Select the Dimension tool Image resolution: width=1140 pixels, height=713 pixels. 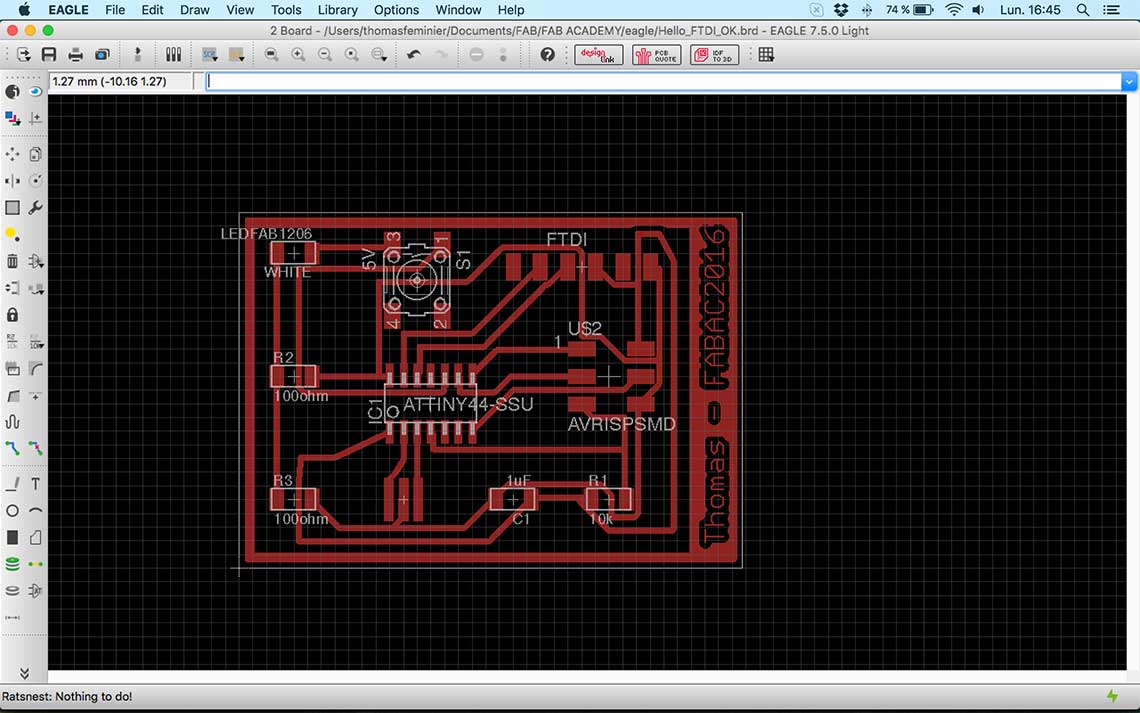coord(12,617)
